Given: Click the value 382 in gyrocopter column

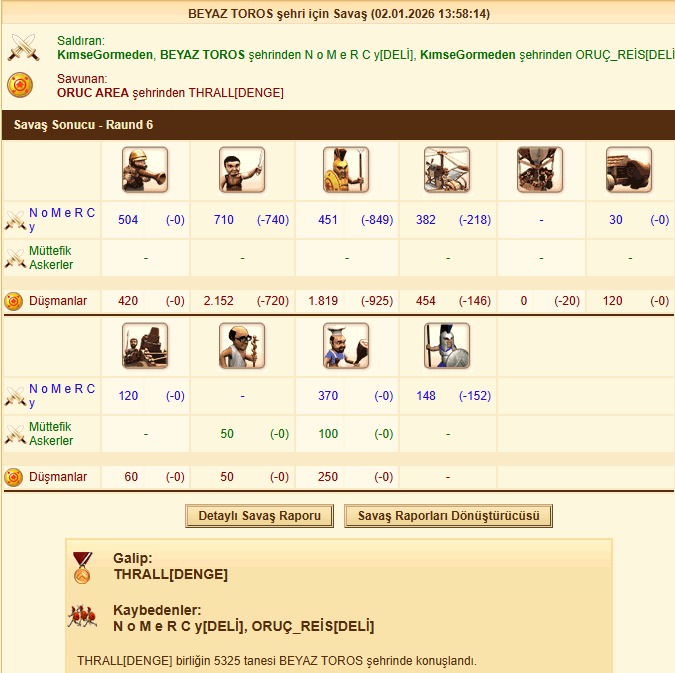Looking at the screenshot, I should click(426, 220).
